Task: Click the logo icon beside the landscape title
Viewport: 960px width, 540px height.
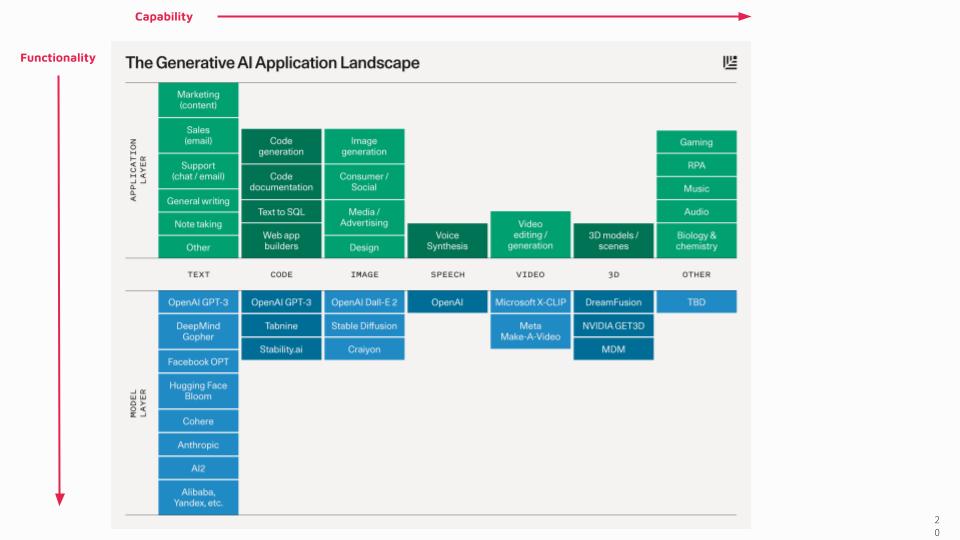Action: [730, 62]
